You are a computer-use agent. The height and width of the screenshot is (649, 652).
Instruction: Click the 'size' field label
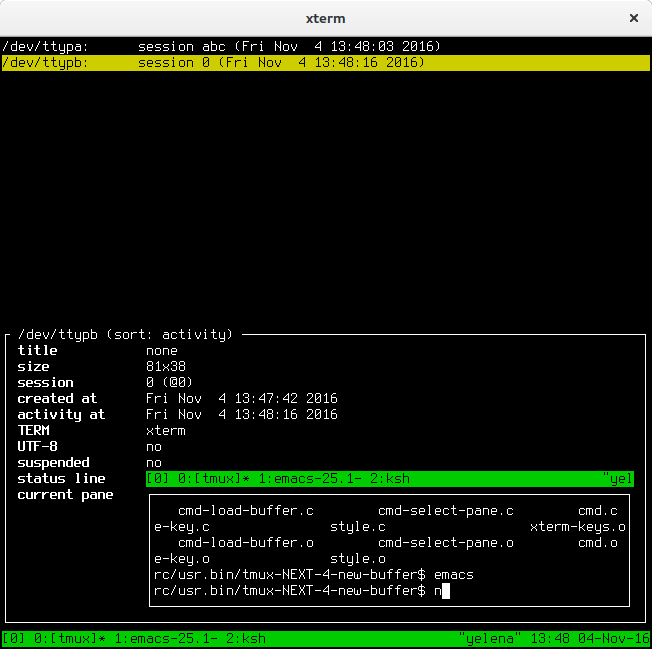[33, 366]
